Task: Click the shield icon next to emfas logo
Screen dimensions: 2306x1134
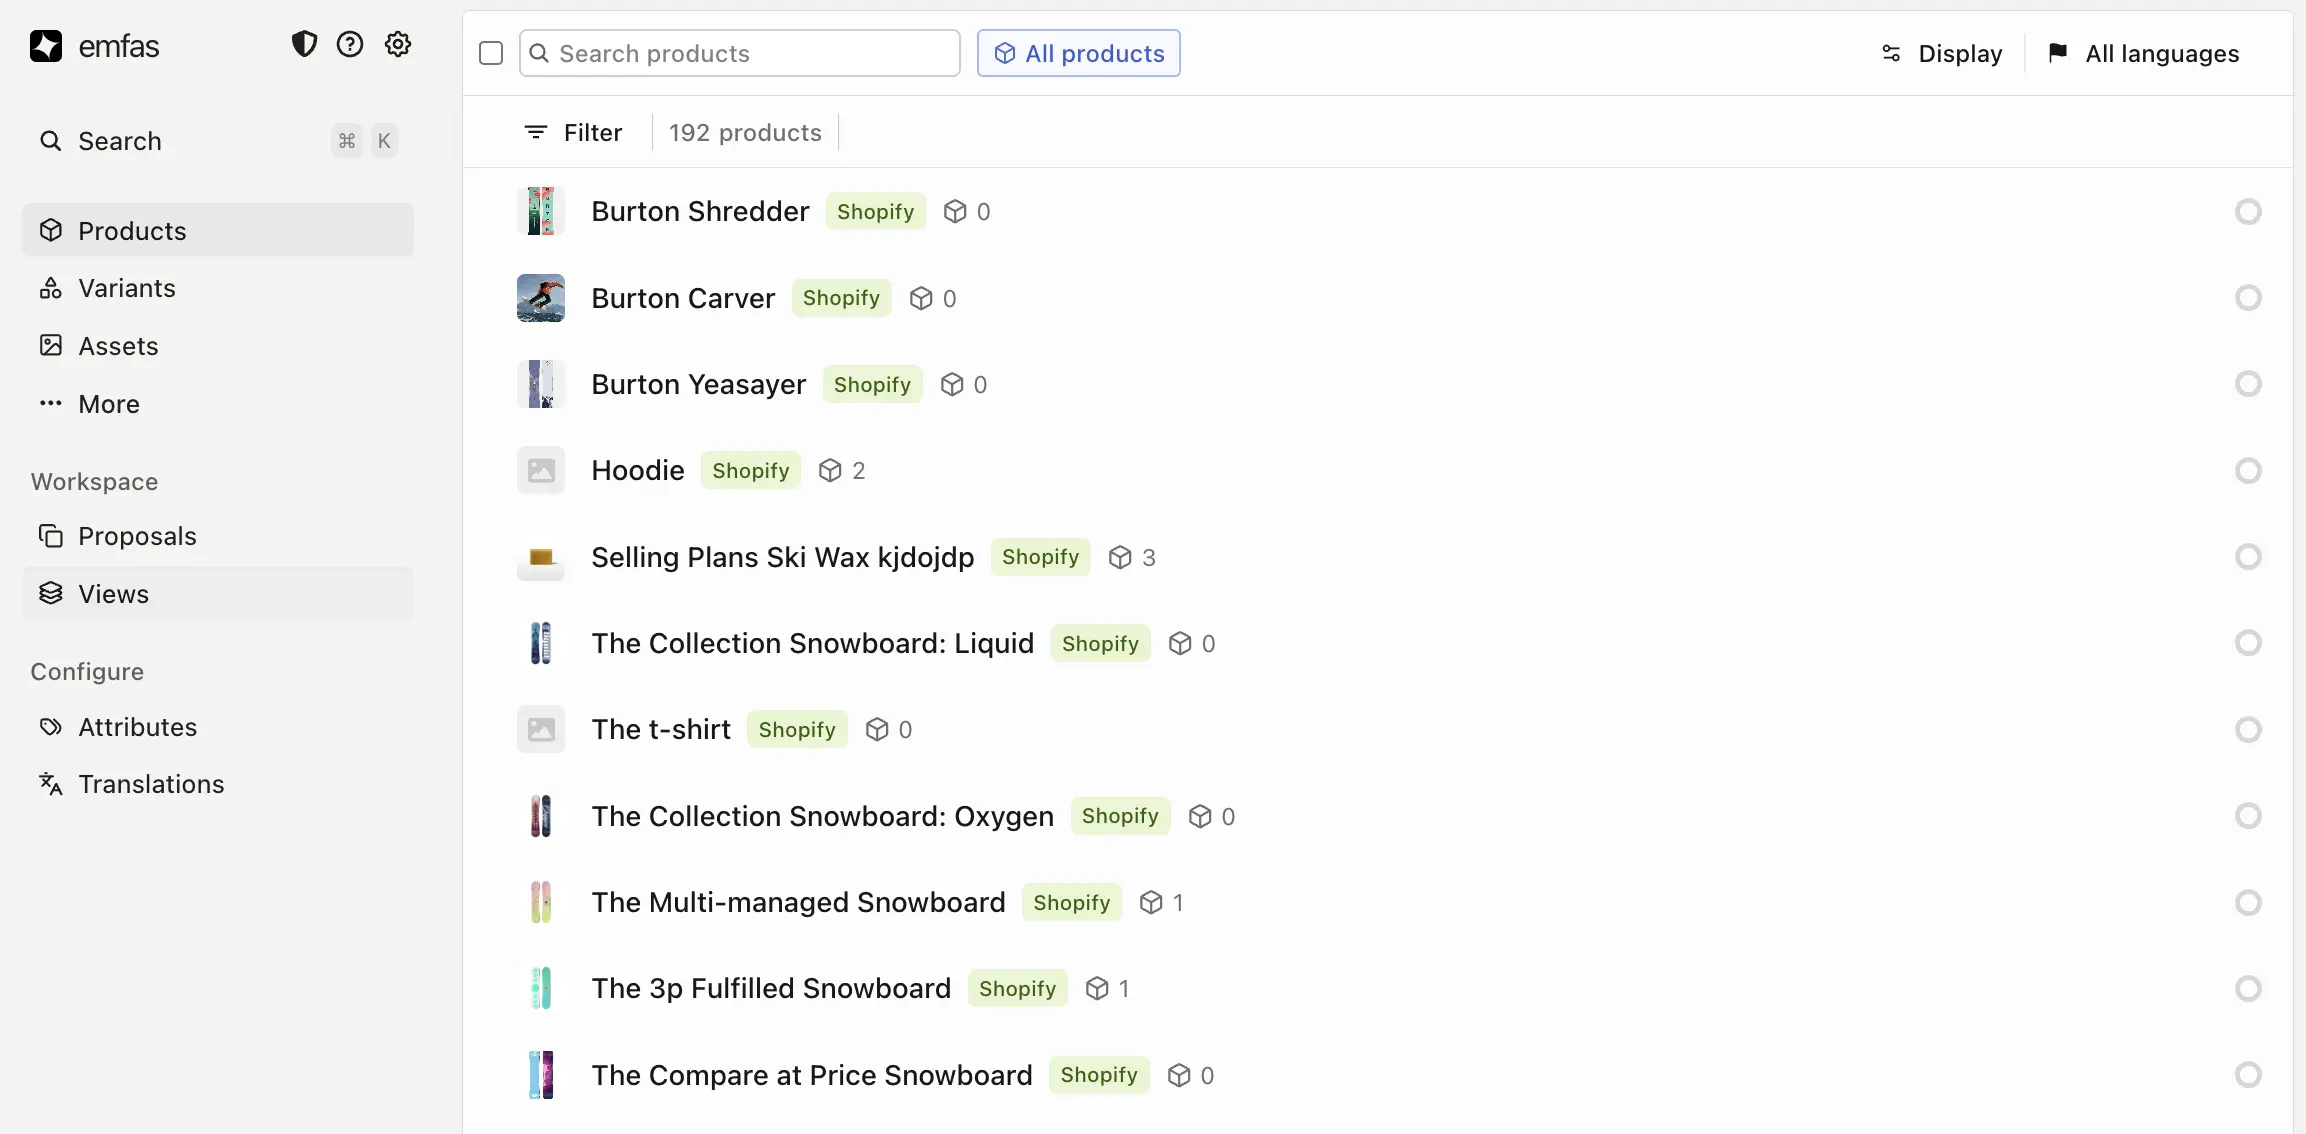Action: (304, 44)
